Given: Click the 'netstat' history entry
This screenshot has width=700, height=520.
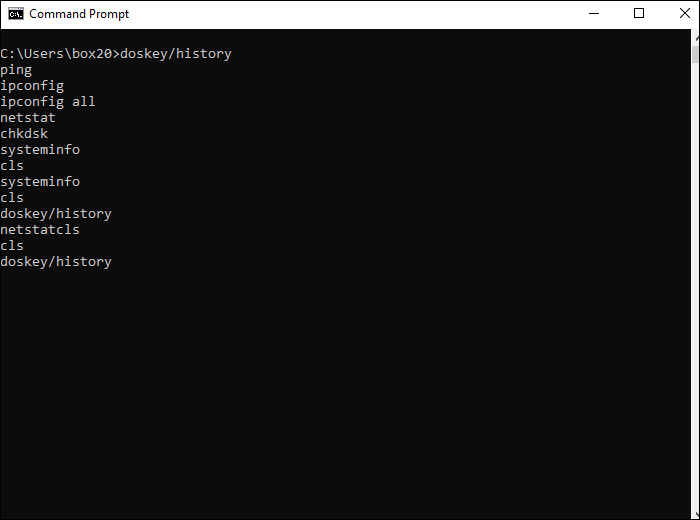Looking at the screenshot, I should [28, 118].
